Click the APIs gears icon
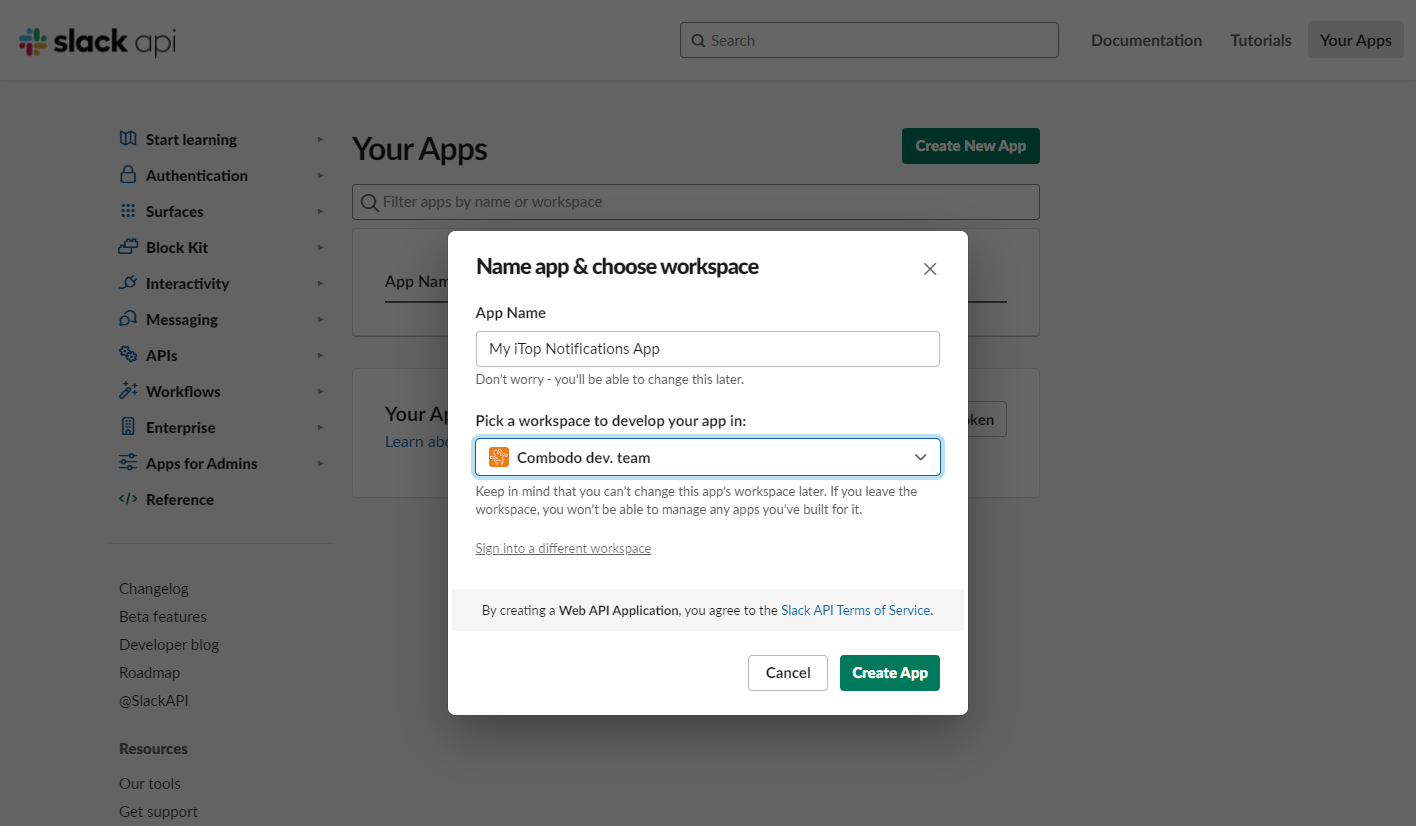This screenshot has width=1416, height=826. pyautogui.click(x=128, y=355)
